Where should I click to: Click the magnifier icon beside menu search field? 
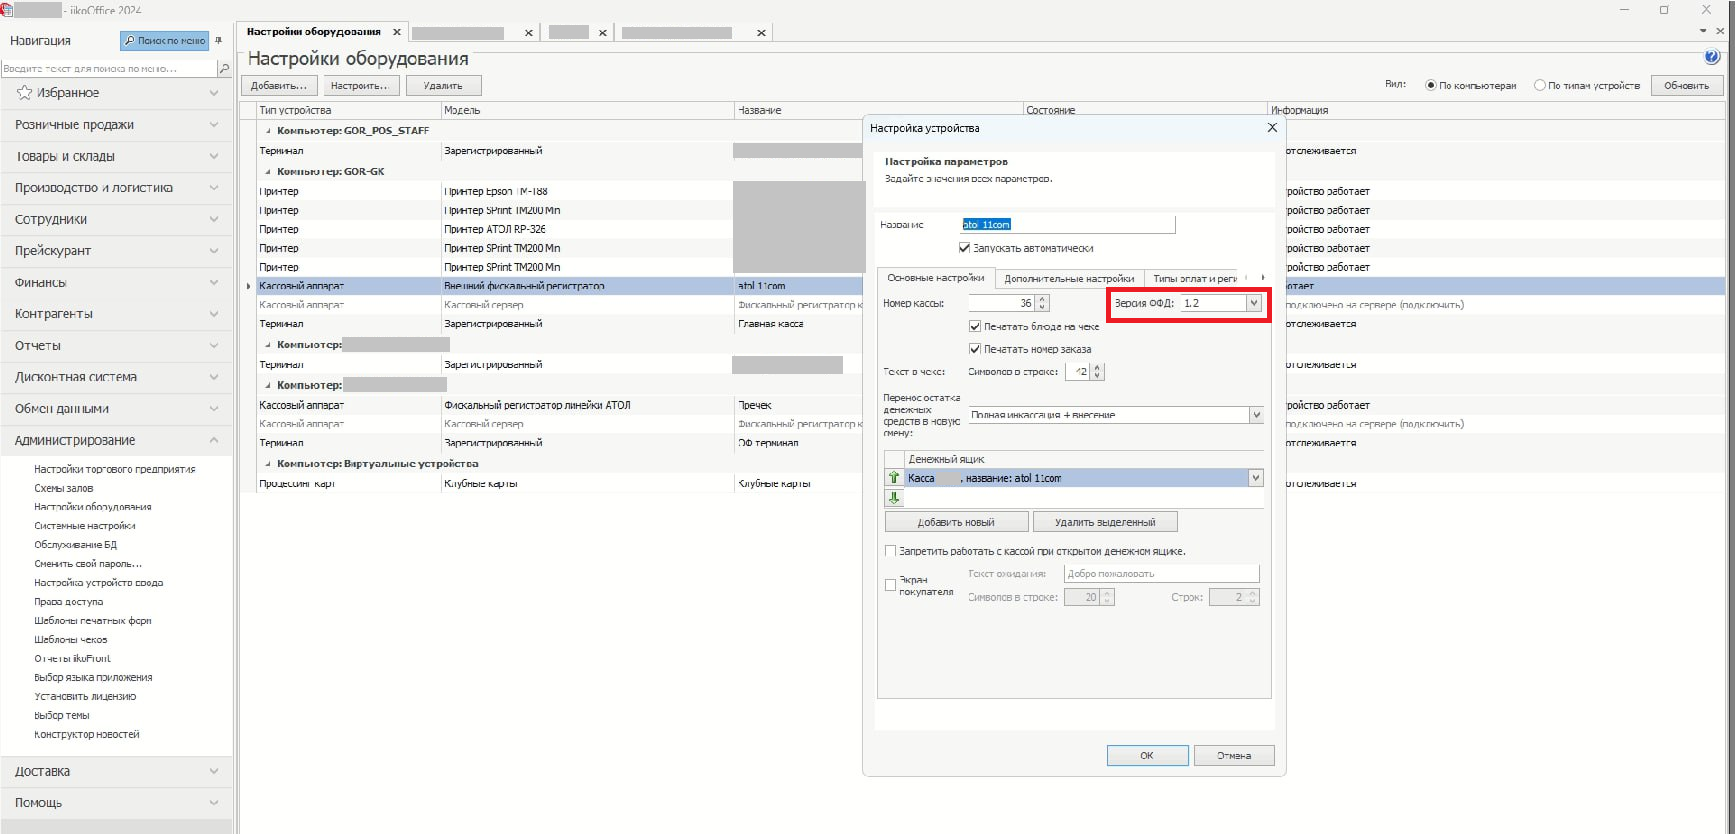pyautogui.click(x=224, y=69)
